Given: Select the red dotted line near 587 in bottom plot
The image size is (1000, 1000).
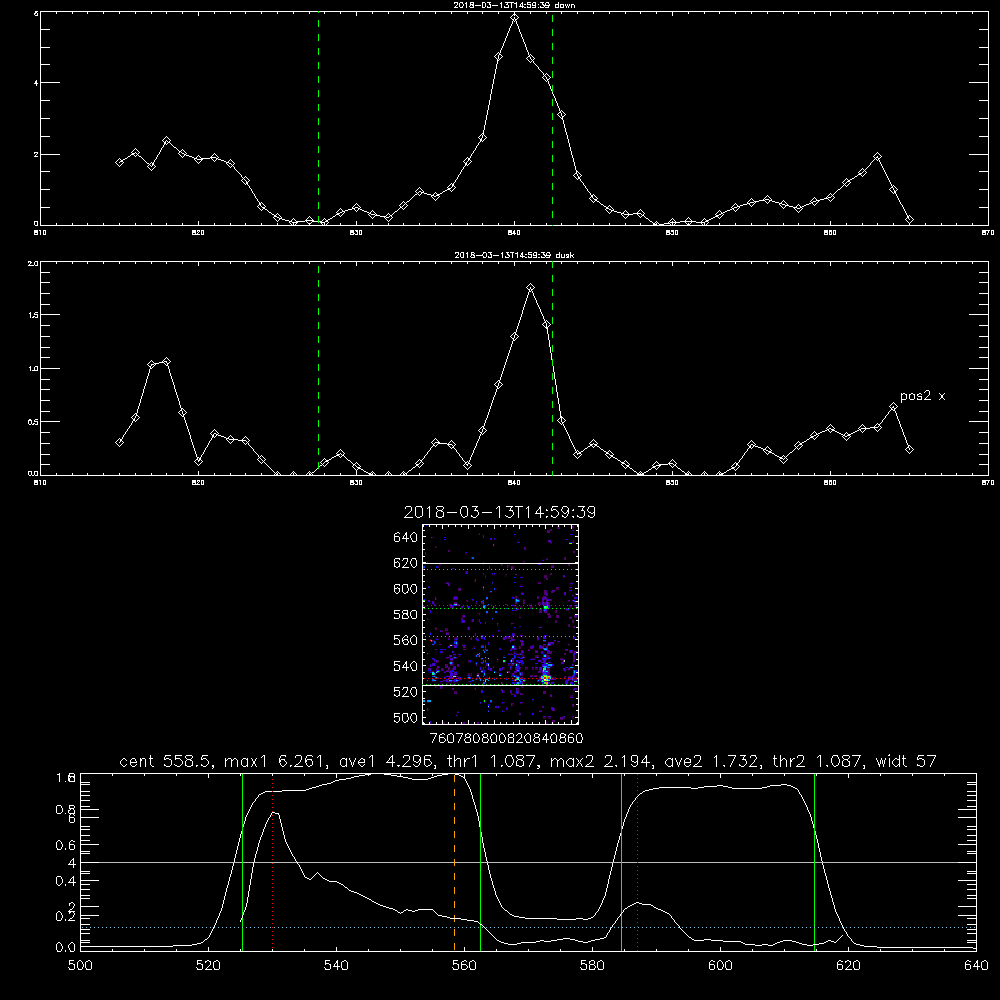Looking at the screenshot, I should 637,861.
